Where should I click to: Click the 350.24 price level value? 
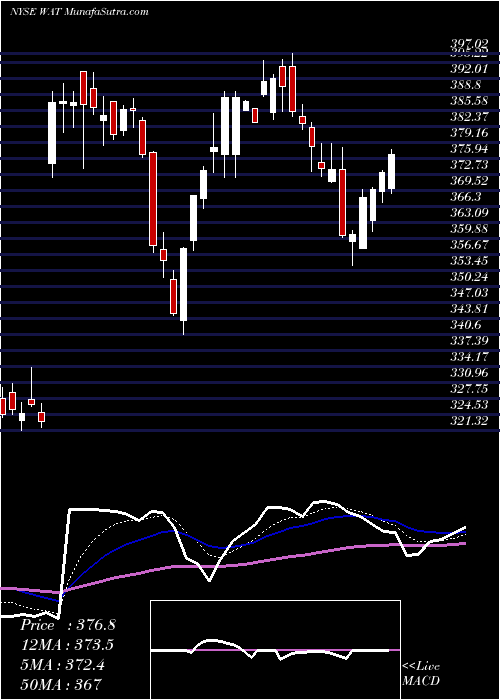click(x=467, y=278)
